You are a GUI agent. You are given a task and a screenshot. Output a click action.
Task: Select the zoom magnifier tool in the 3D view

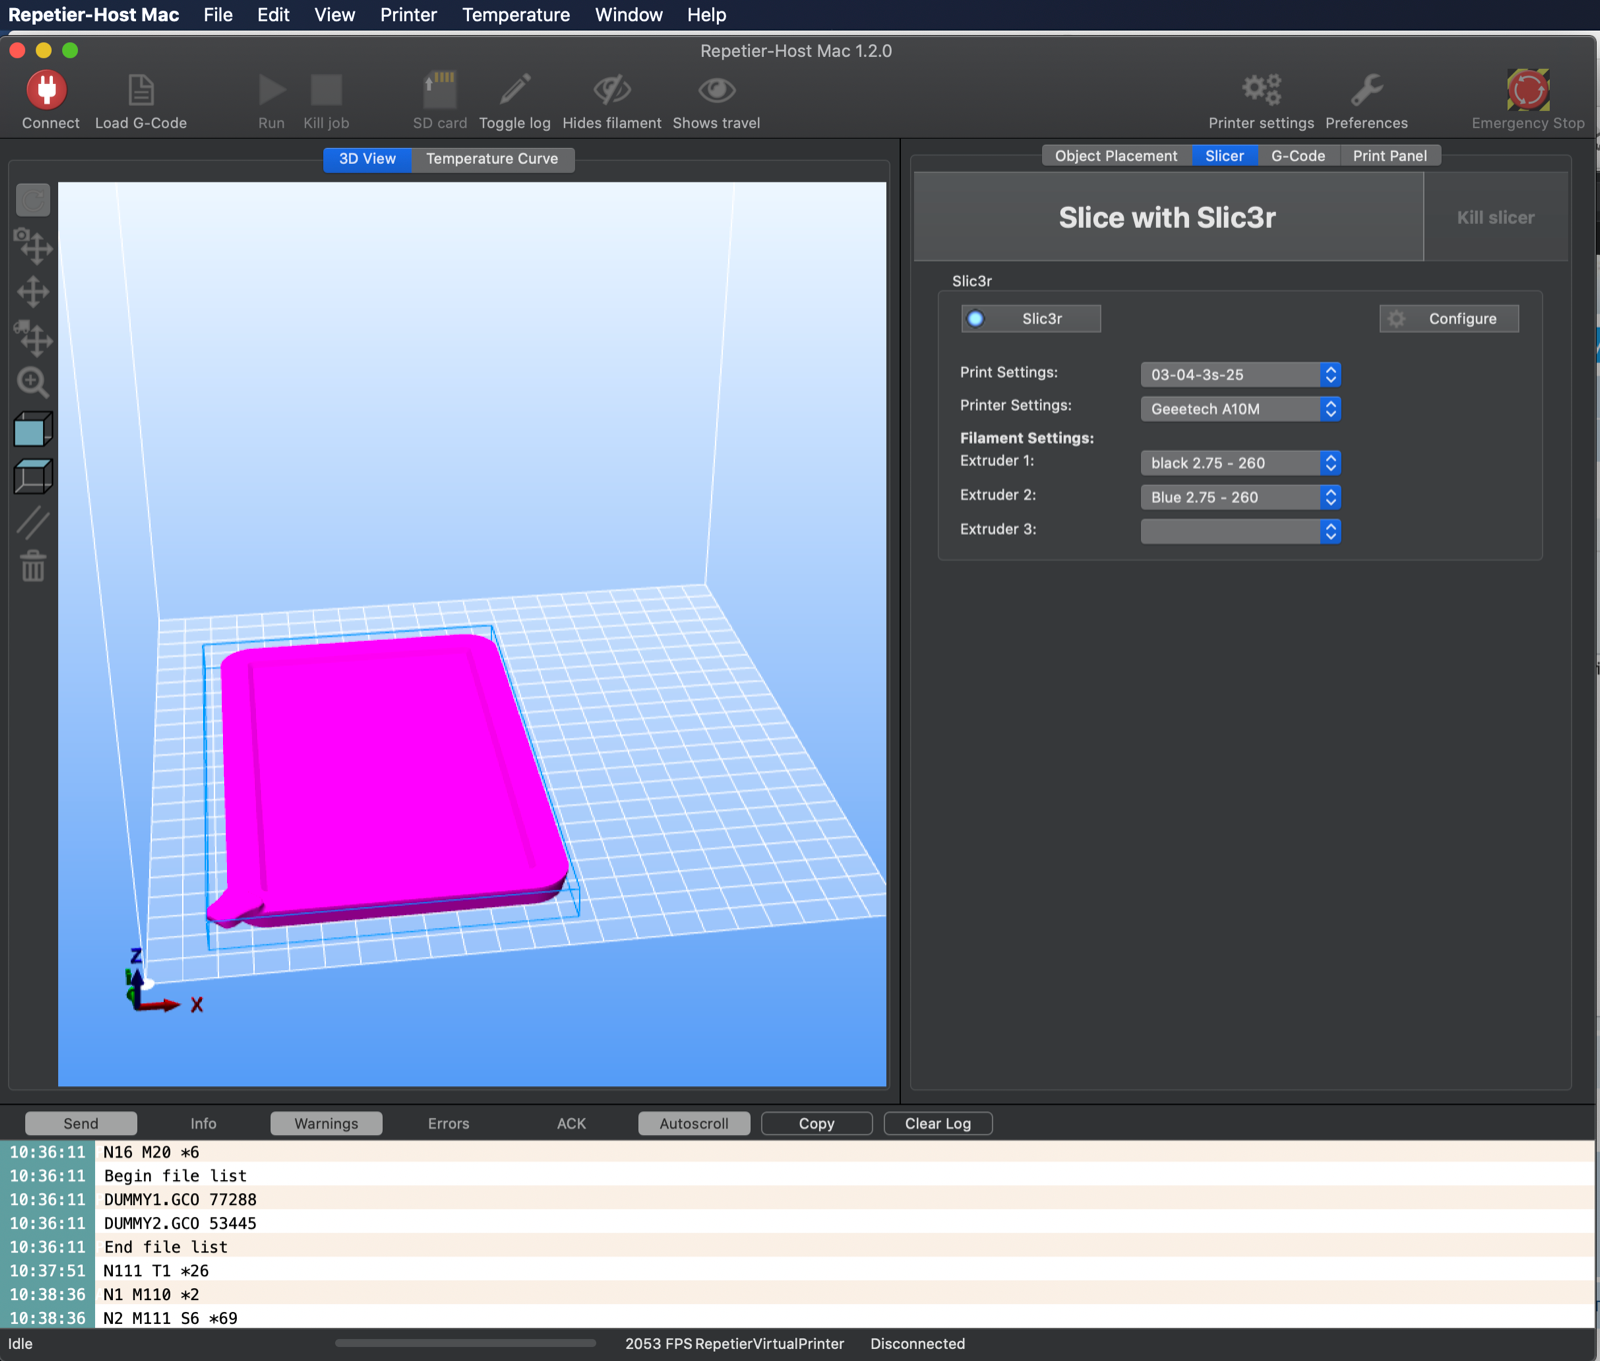tap(33, 382)
